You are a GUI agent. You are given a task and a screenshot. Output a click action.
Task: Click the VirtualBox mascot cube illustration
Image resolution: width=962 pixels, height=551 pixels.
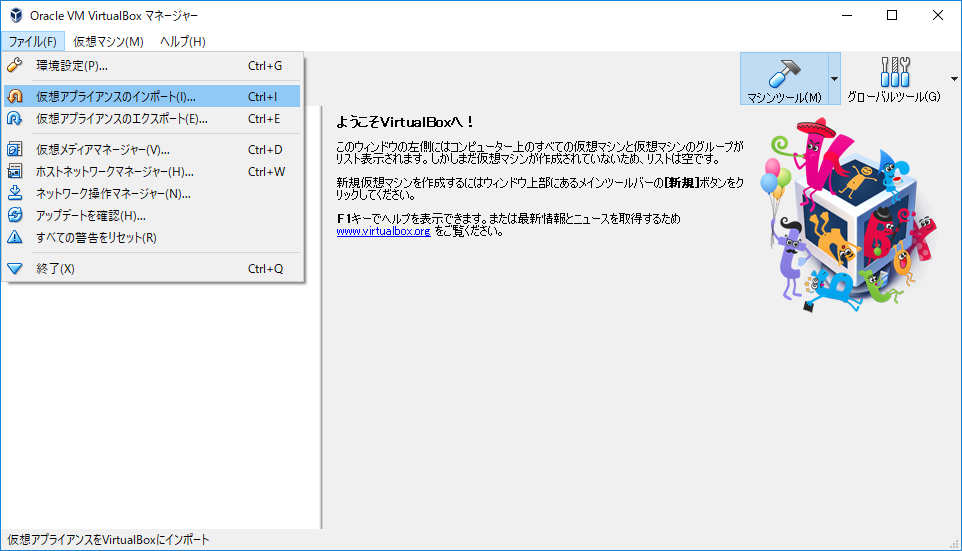coord(848,215)
